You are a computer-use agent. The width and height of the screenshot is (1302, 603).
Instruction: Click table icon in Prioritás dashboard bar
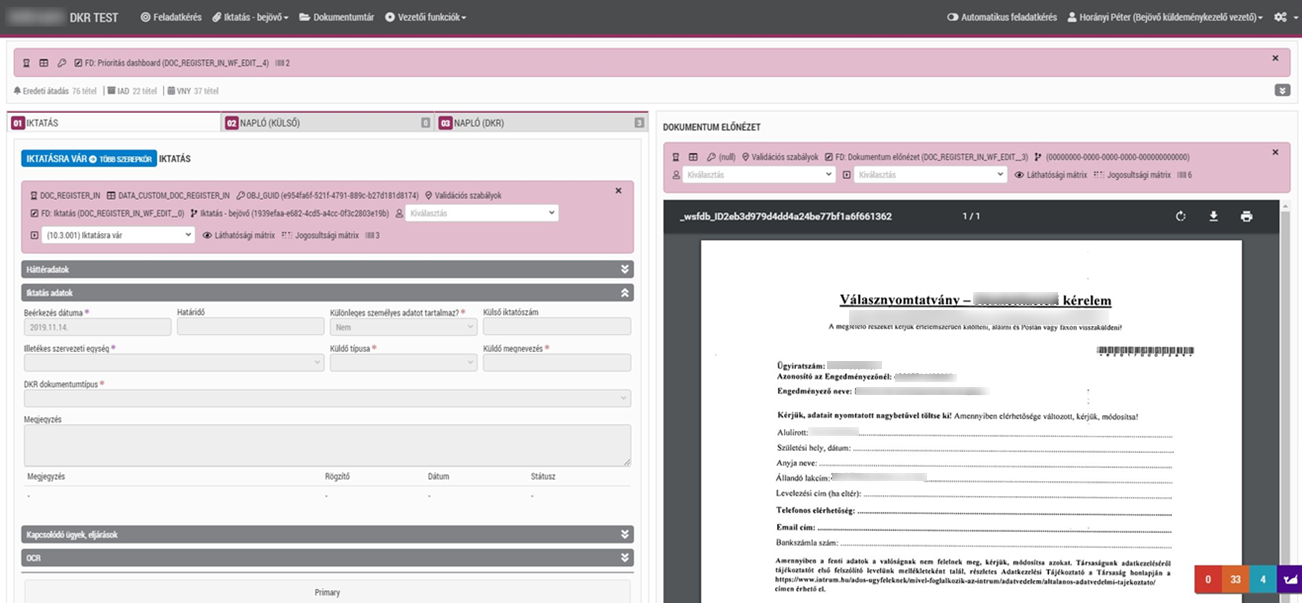[x=44, y=63]
